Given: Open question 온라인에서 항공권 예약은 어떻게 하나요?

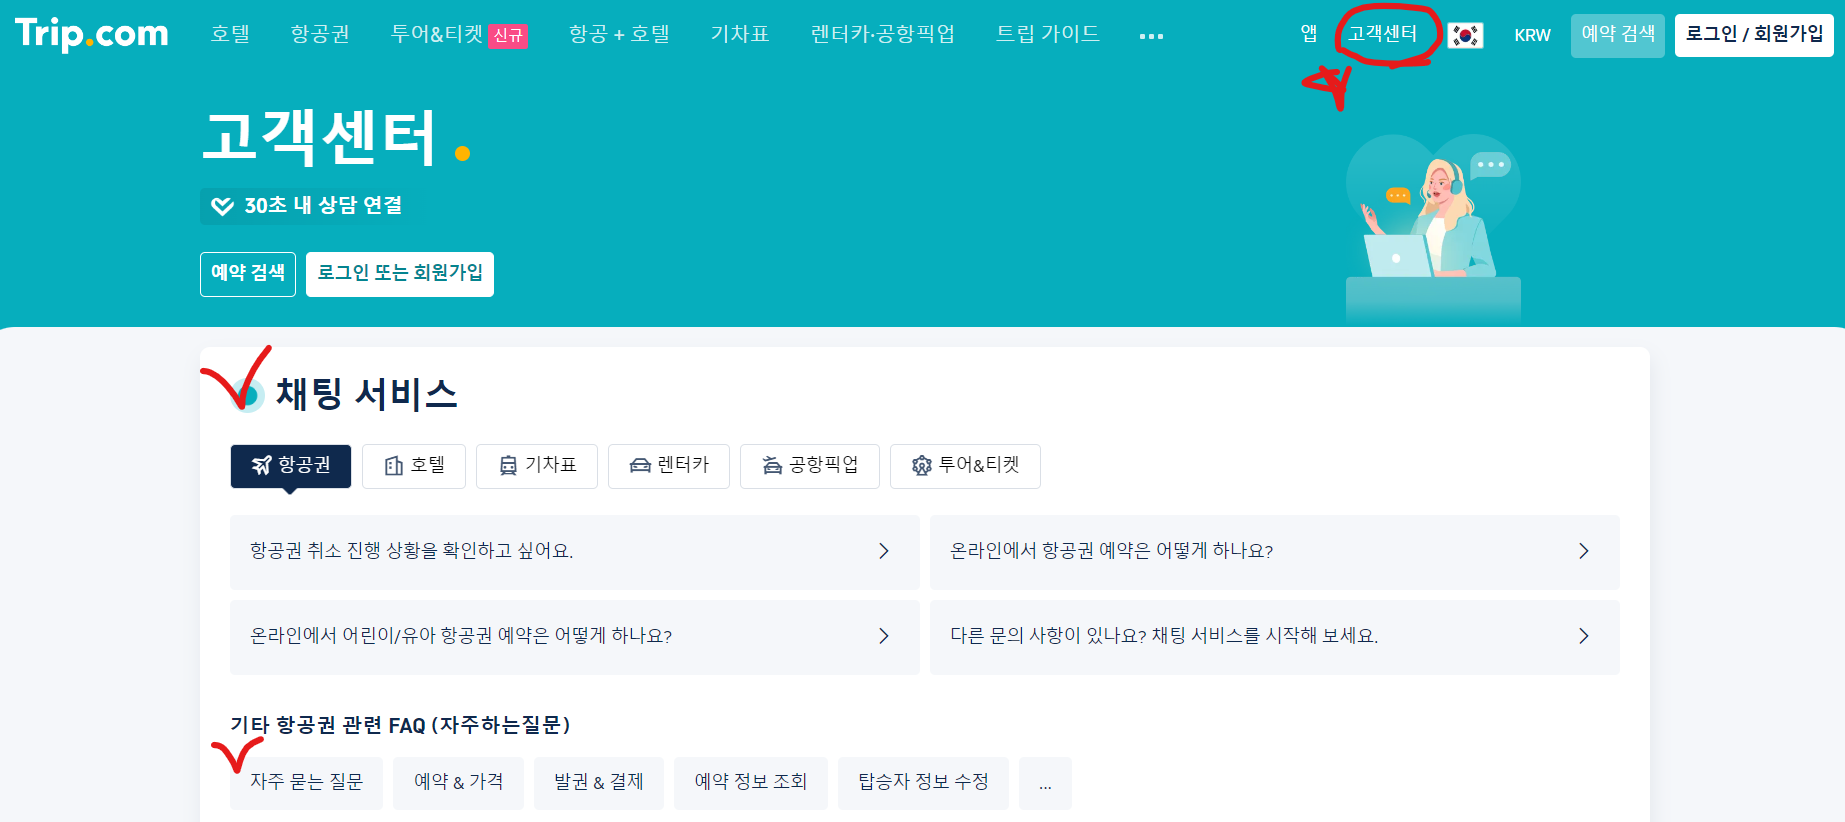Looking at the screenshot, I should coord(1274,552).
